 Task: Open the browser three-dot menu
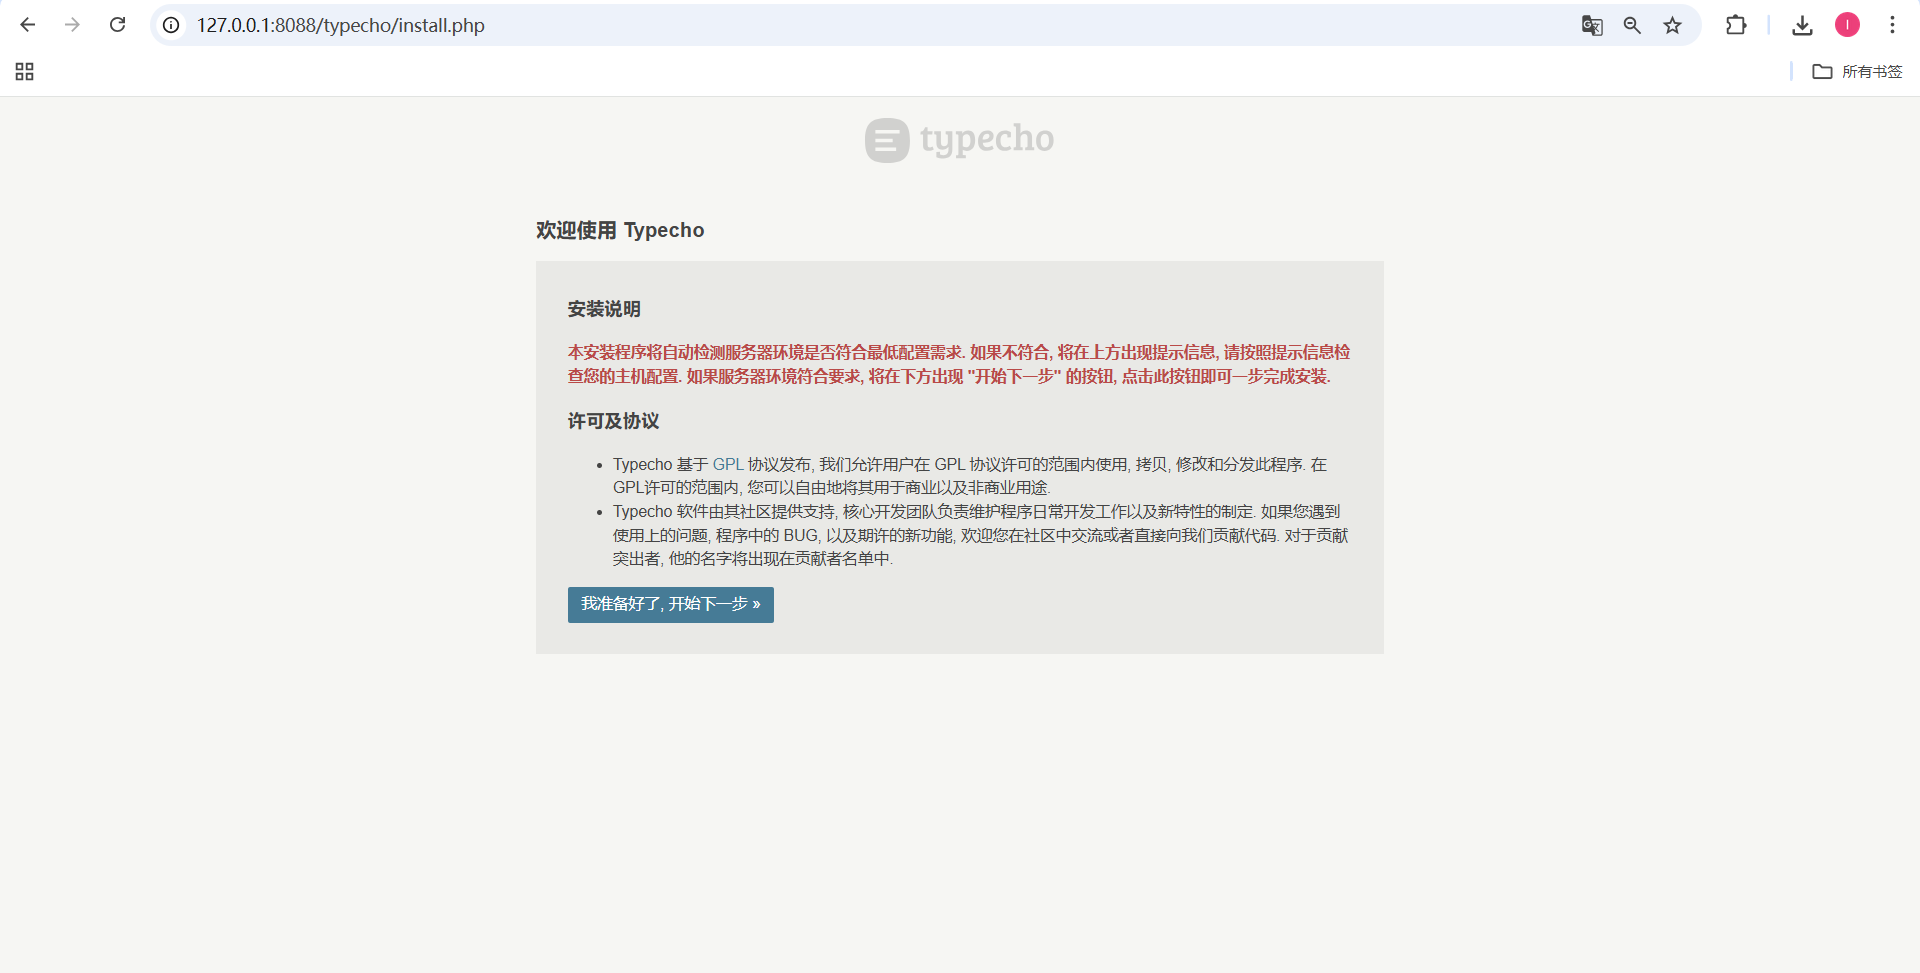tap(1892, 25)
